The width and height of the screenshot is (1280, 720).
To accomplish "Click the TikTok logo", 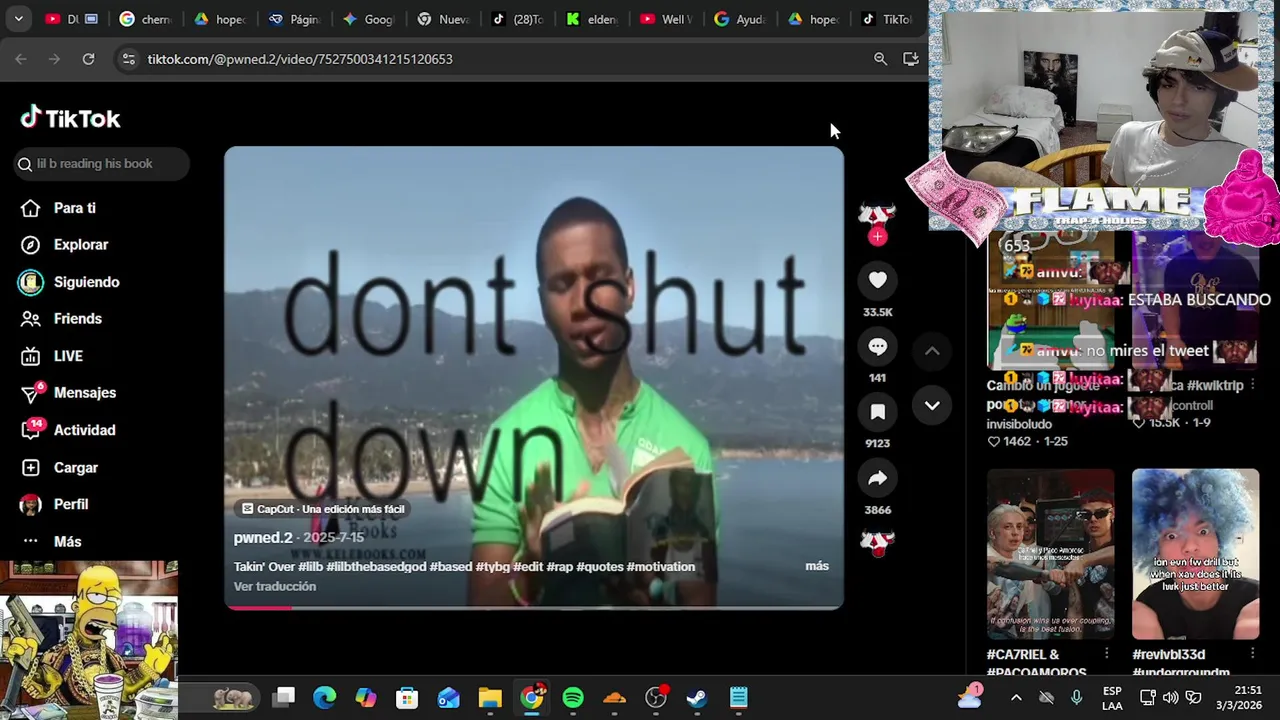I will click(x=70, y=118).
